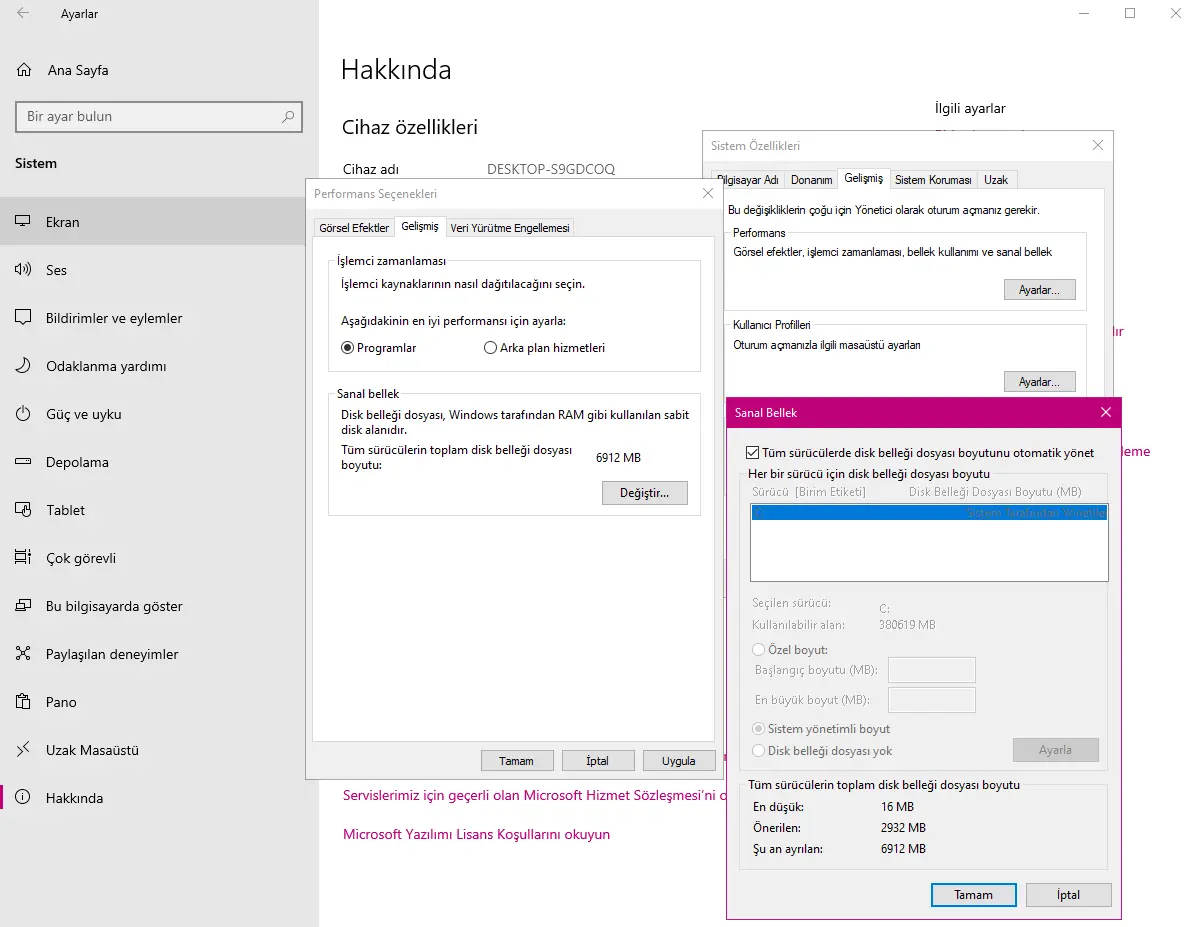Select the 6912 MB value in Performans Seçenekleri
Image resolution: width=1196 pixels, height=927 pixels.
coord(618,458)
